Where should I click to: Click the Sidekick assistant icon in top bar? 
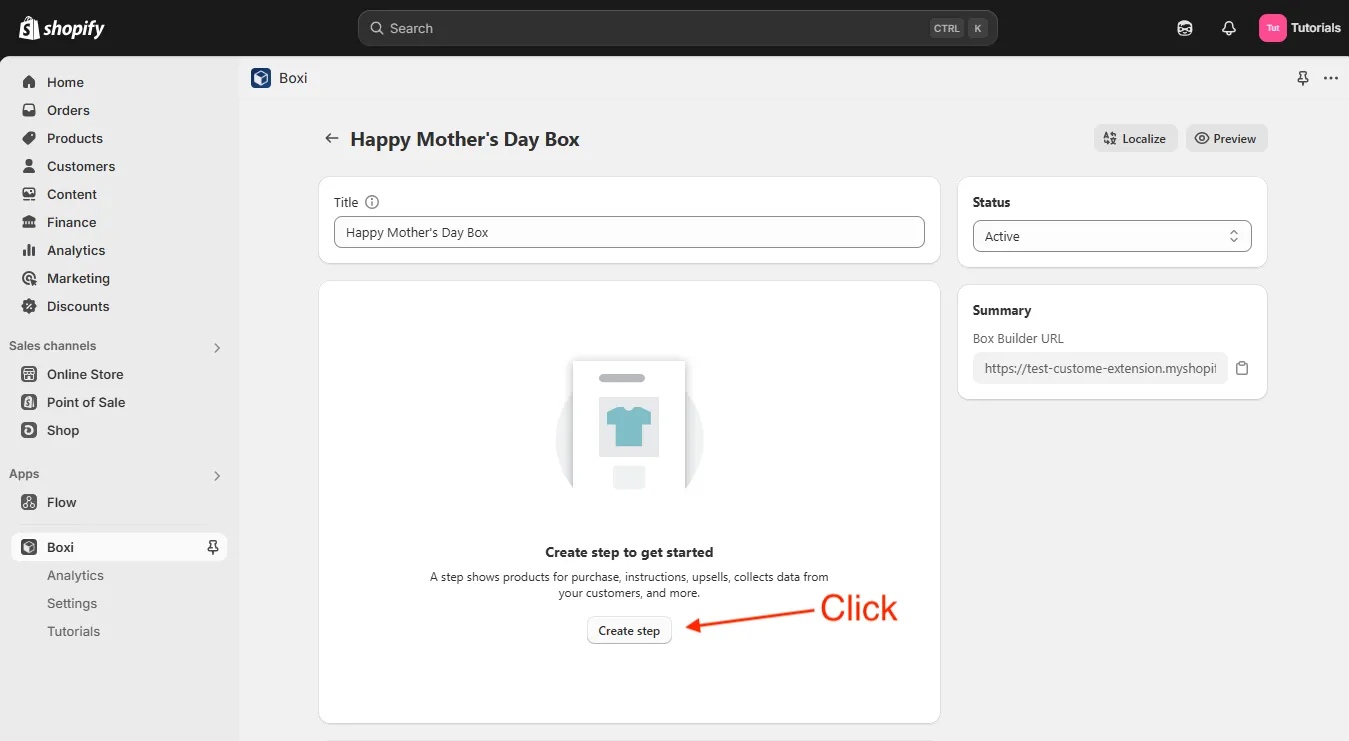click(1185, 28)
